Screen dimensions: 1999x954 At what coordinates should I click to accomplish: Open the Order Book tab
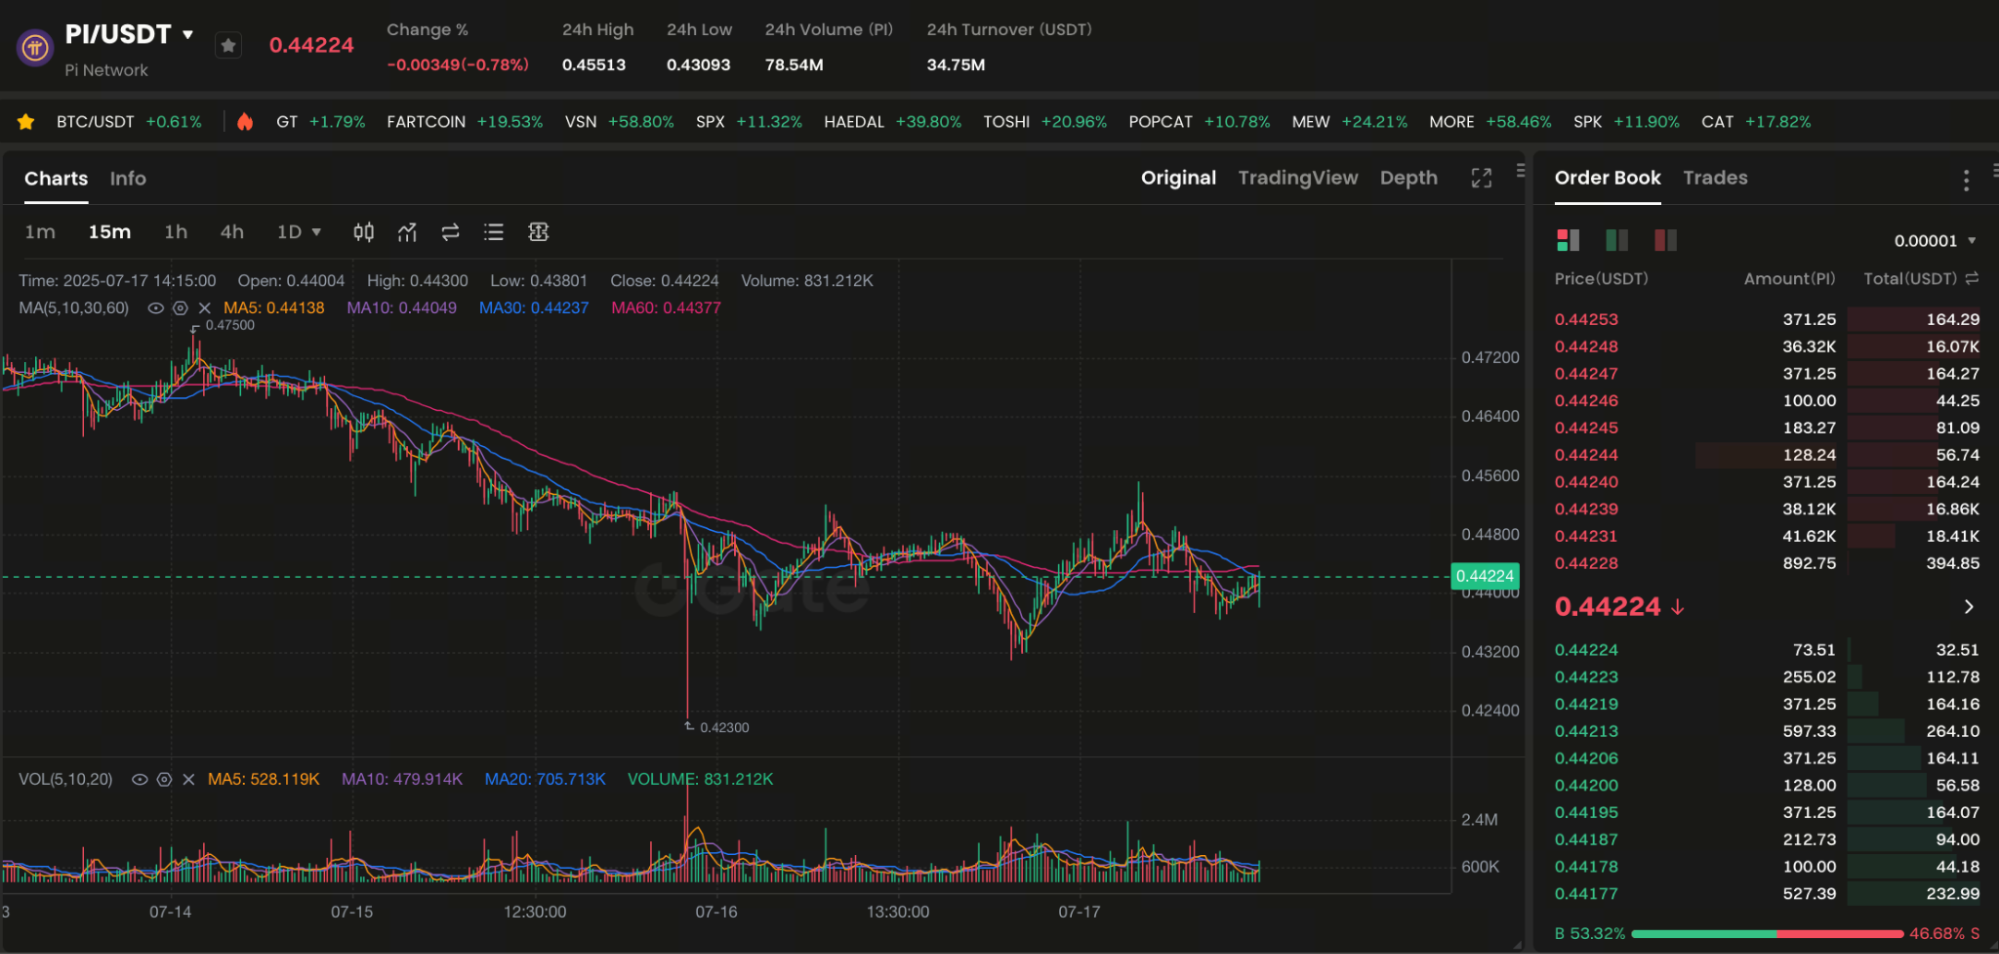pos(1607,178)
